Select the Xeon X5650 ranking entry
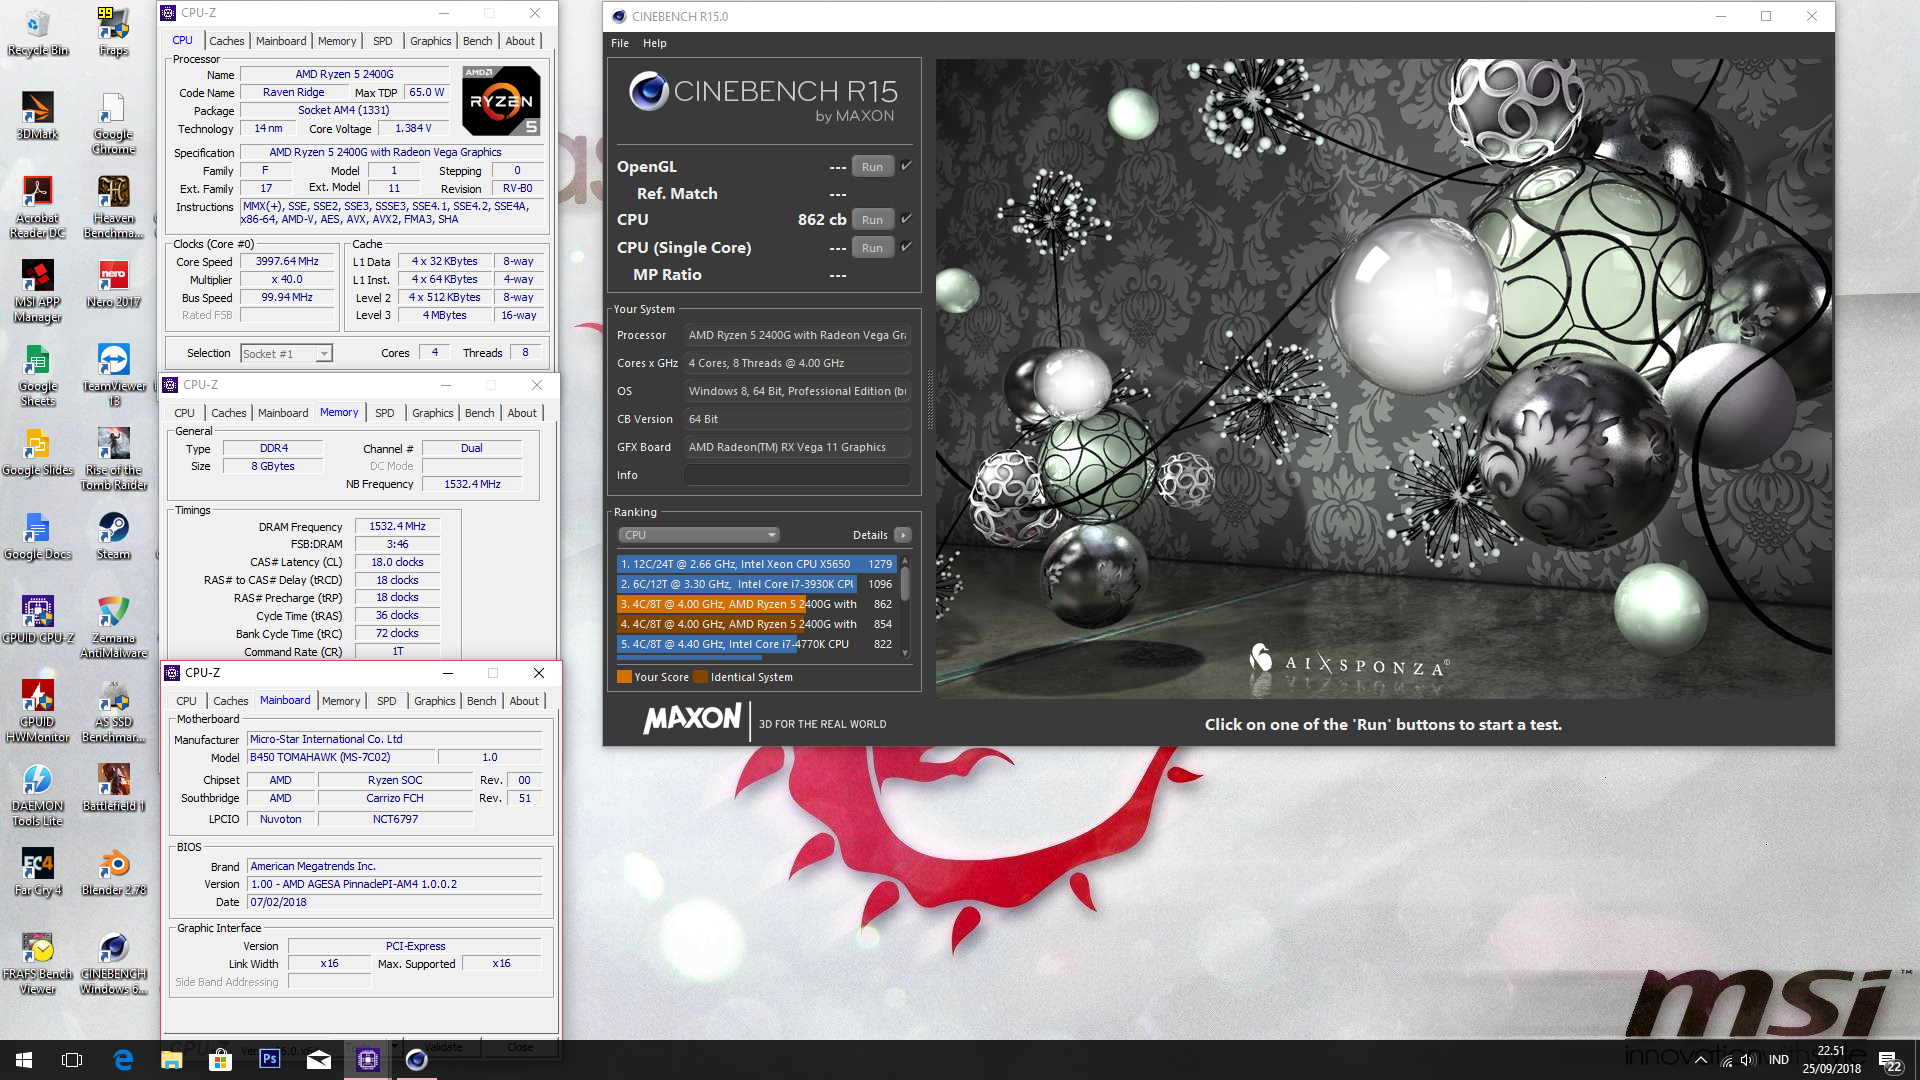 756,564
